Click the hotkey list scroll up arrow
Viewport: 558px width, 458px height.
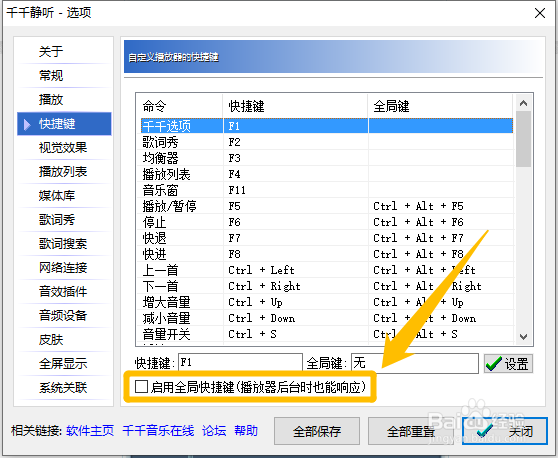coord(523,103)
